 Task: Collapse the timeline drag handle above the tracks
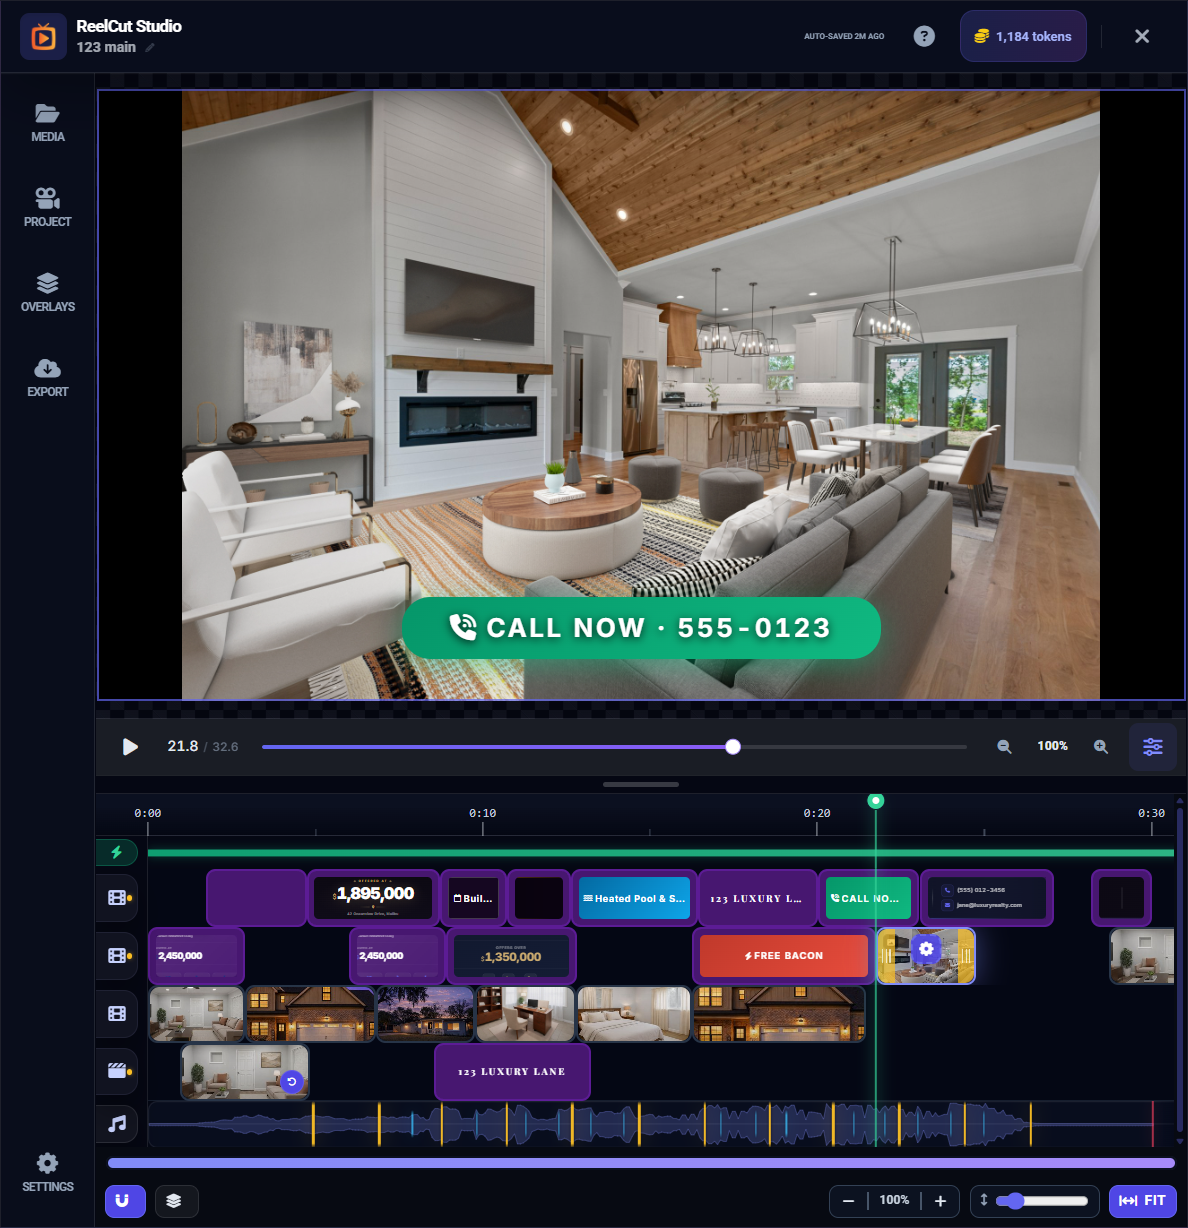(x=640, y=785)
